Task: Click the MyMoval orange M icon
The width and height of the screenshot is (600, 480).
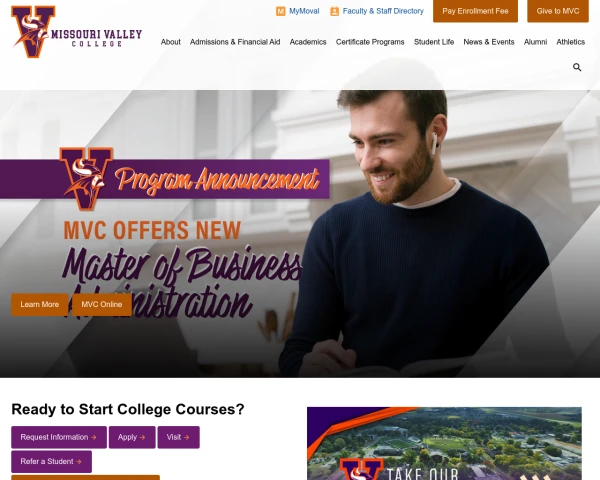Action: (280, 11)
